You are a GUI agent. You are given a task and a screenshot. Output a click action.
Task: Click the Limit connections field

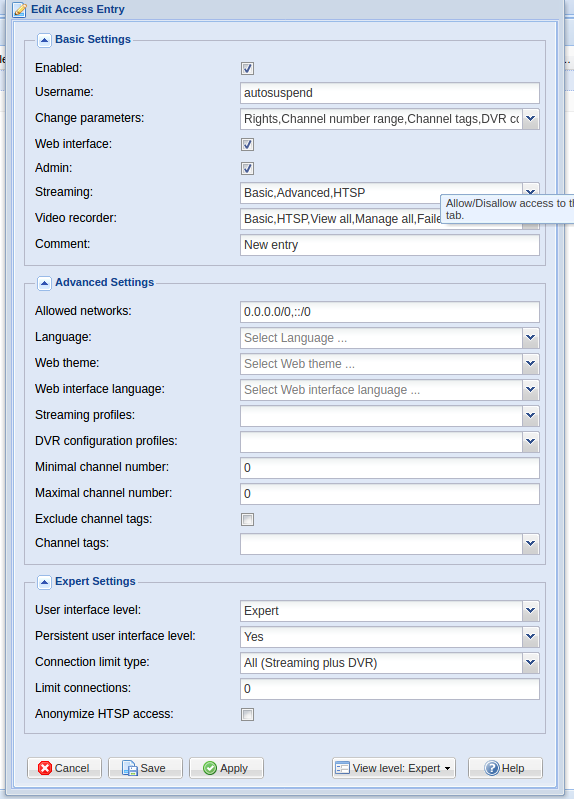pyautogui.click(x=389, y=689)
